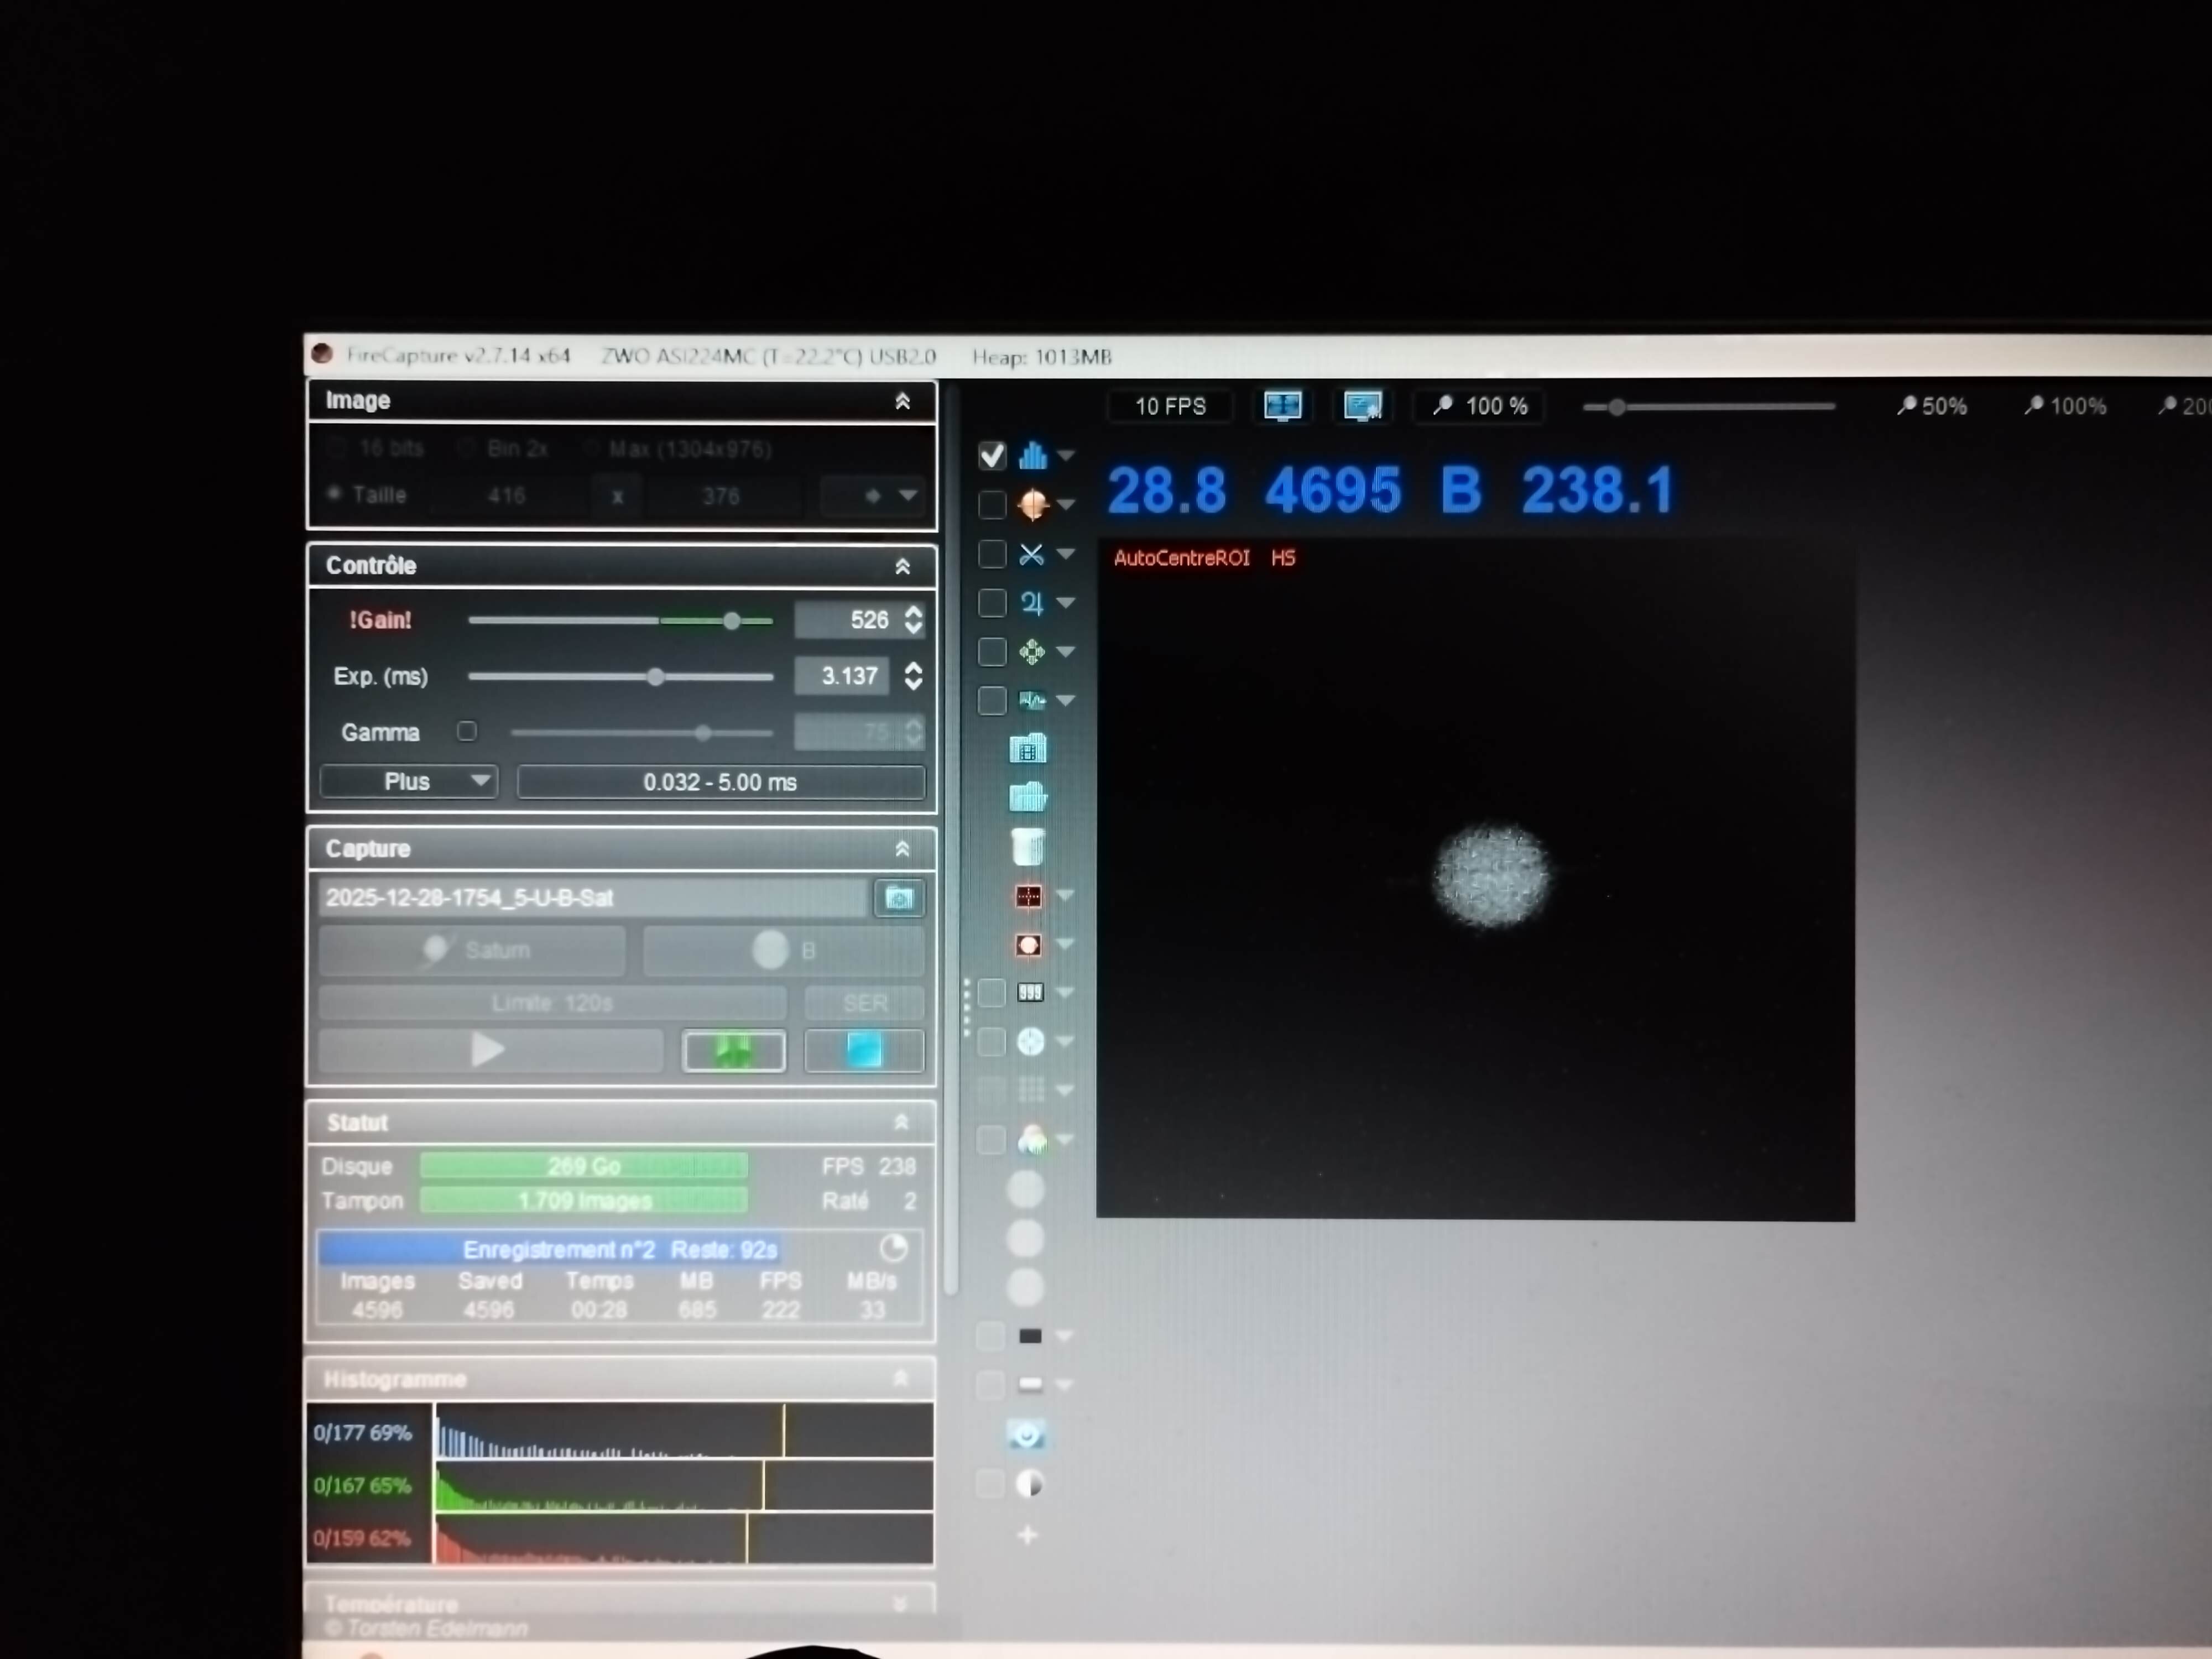
Task: Expand the Température panel
Action: (x=899, y=1603)
